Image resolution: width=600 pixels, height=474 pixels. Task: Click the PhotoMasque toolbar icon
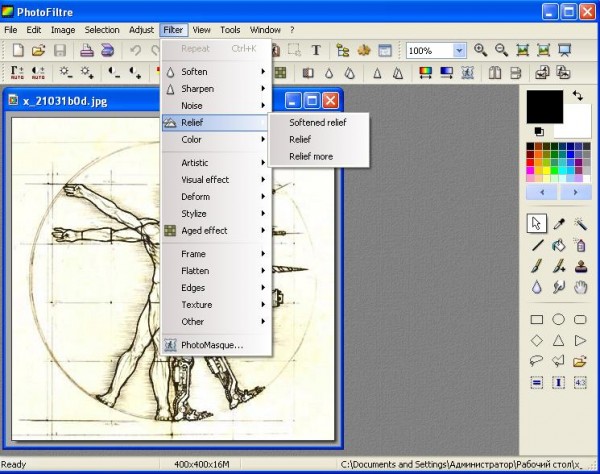(467, 72)
